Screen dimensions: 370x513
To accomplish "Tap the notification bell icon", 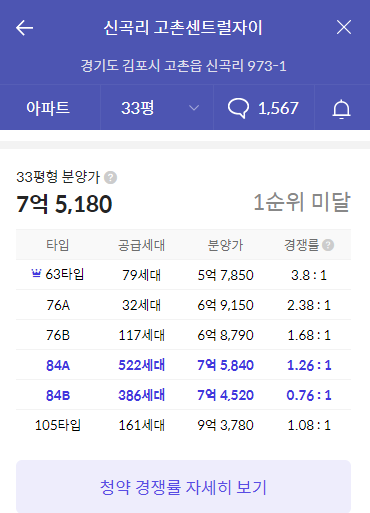I will tap(341, 109).
